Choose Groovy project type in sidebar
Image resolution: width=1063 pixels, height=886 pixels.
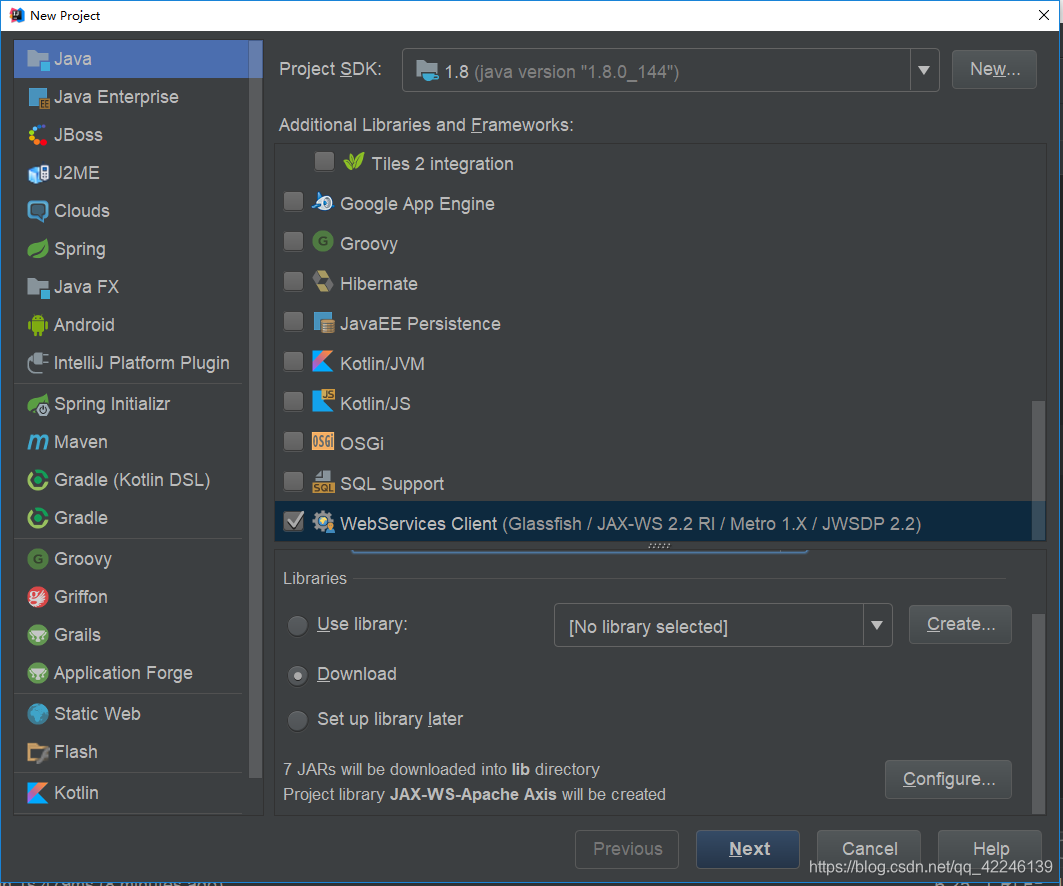pos(132,559)
